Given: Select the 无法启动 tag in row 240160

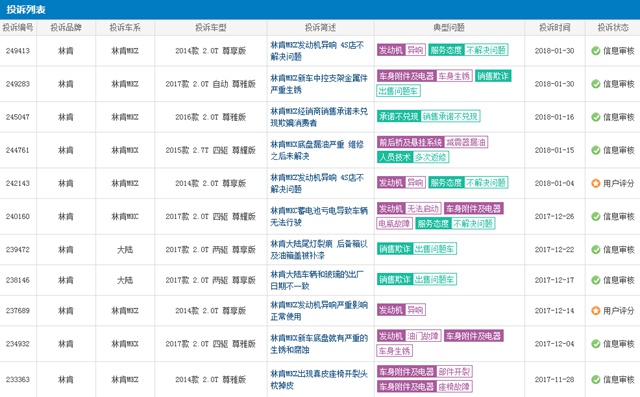Looking at the screenshot, I should click(422, 208).
